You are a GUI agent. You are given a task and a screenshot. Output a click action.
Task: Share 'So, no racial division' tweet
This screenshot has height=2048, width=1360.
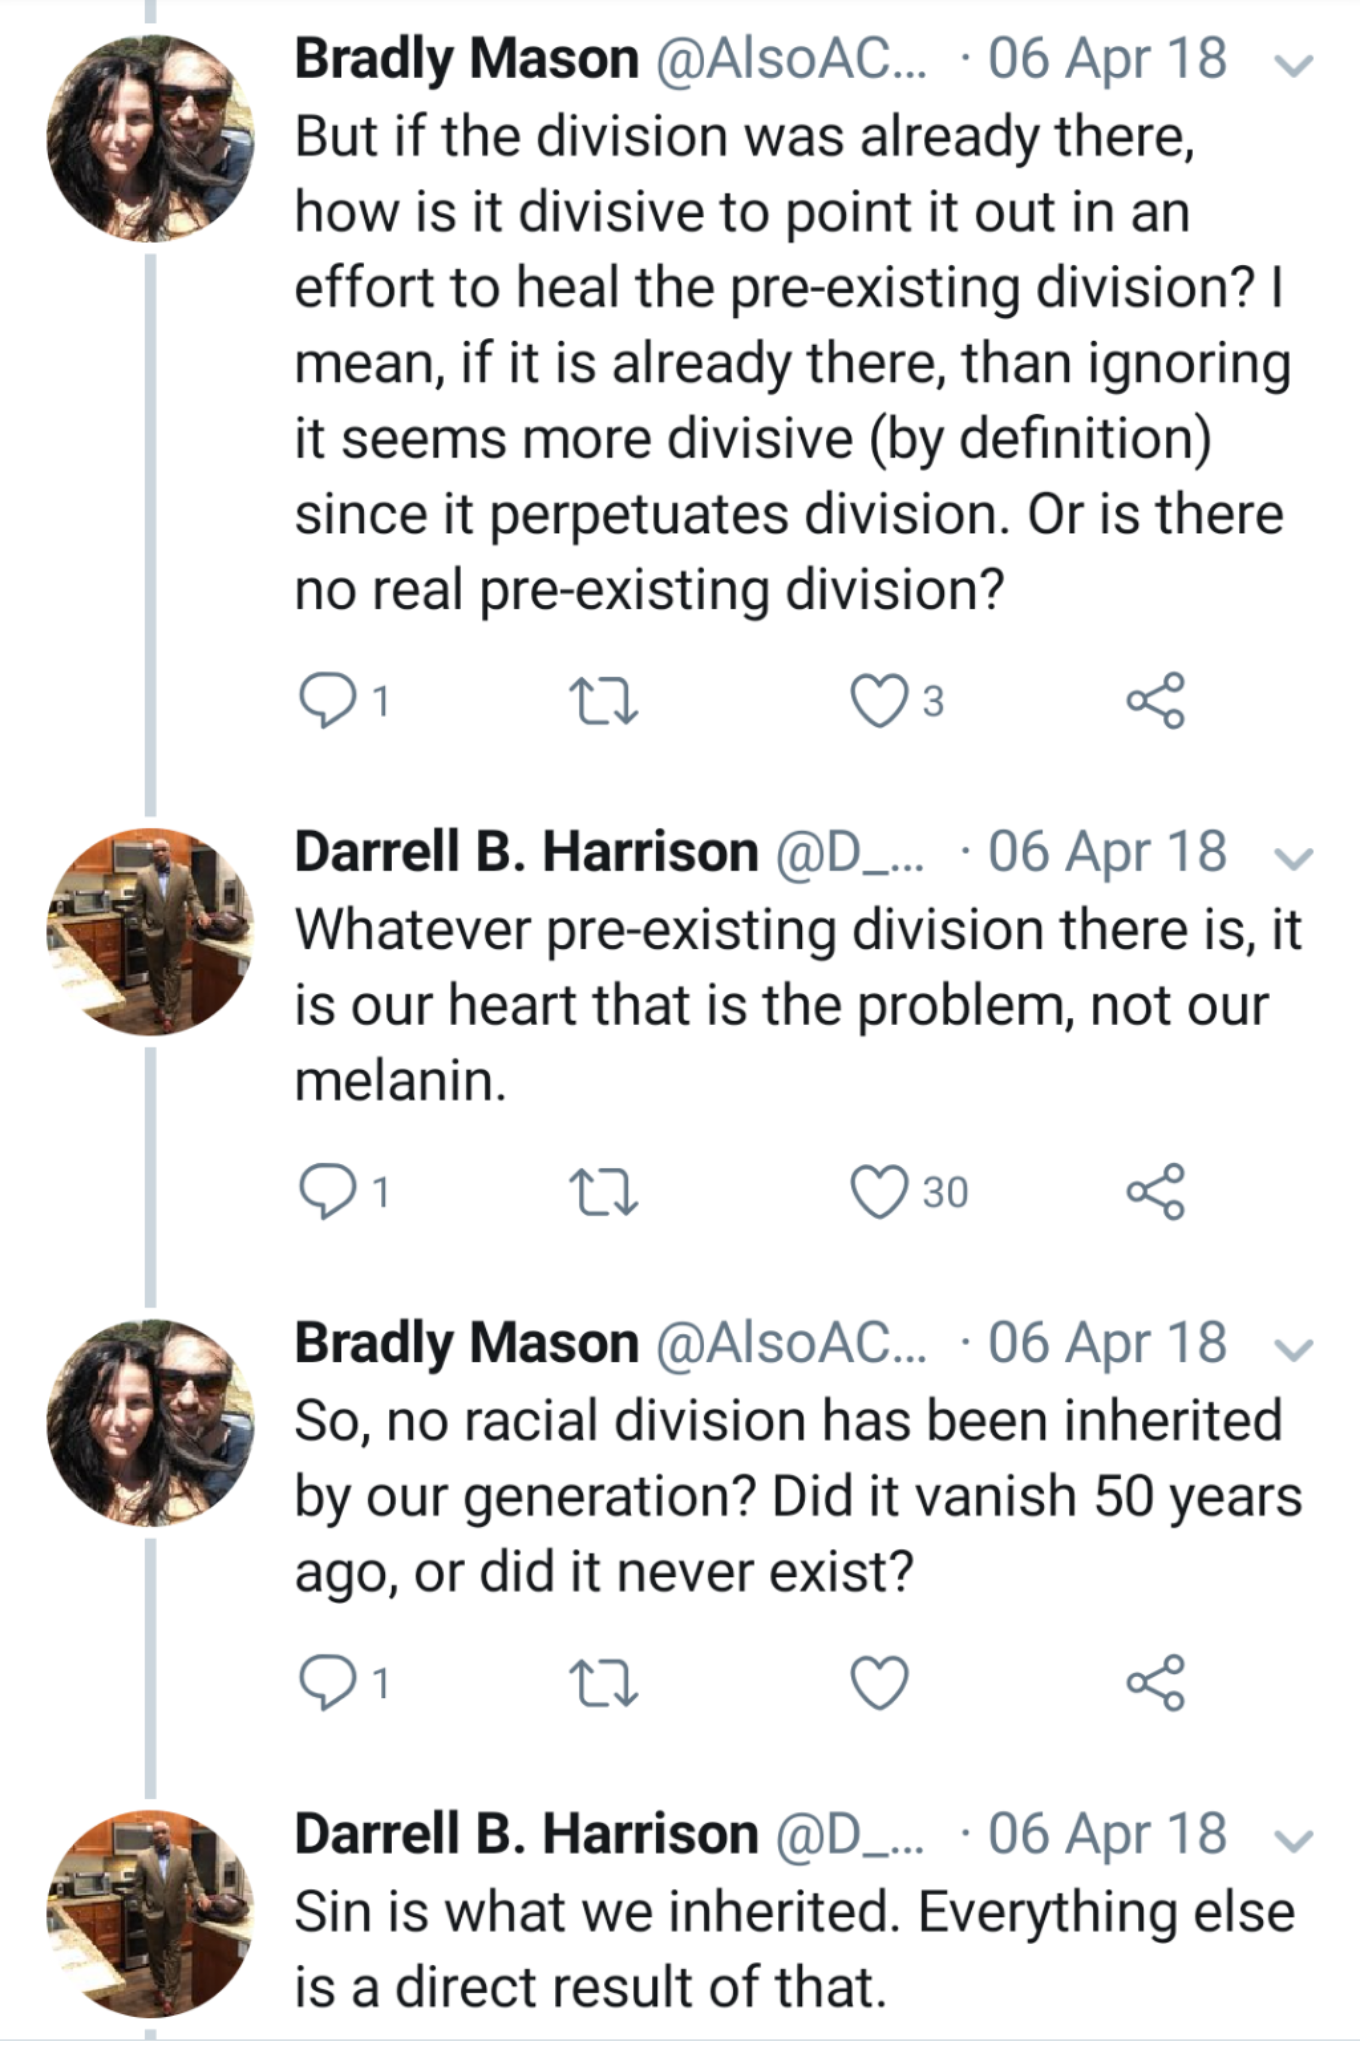(x=1156, y=1683)
